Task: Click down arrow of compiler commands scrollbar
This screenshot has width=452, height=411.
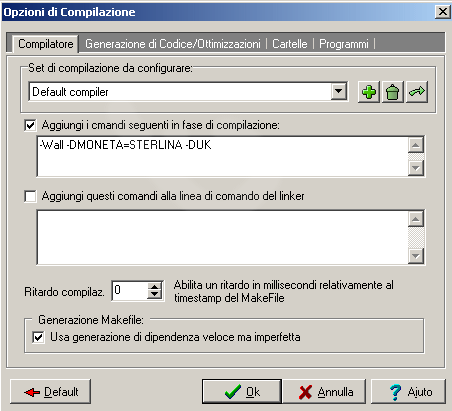Action: [x=416, y=168]
